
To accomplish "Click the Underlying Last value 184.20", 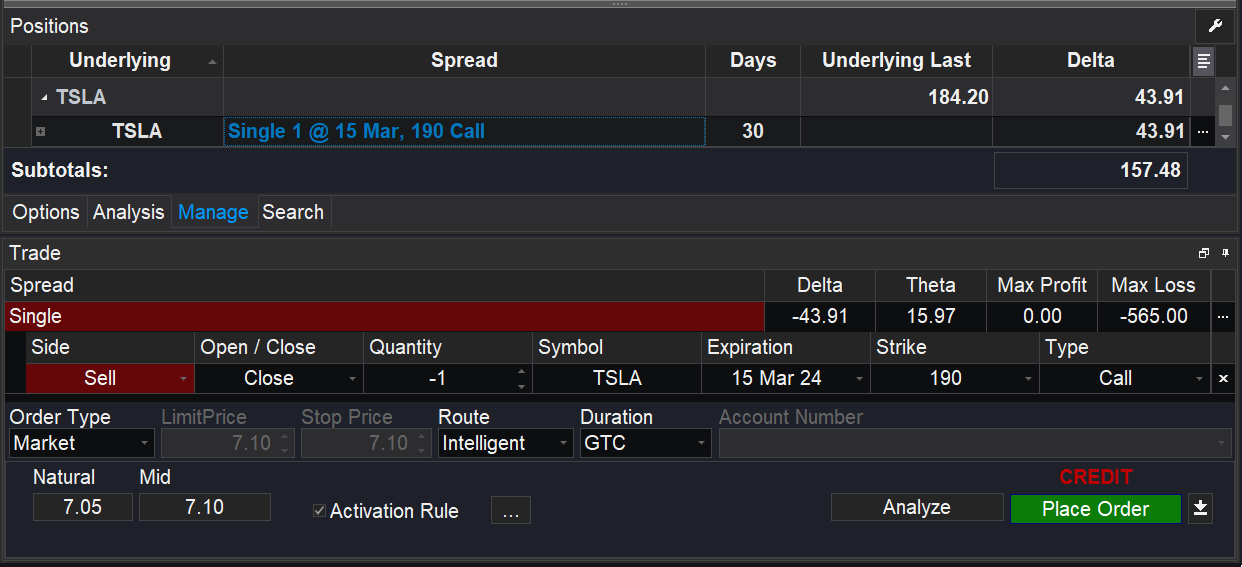I will (896, 98).
